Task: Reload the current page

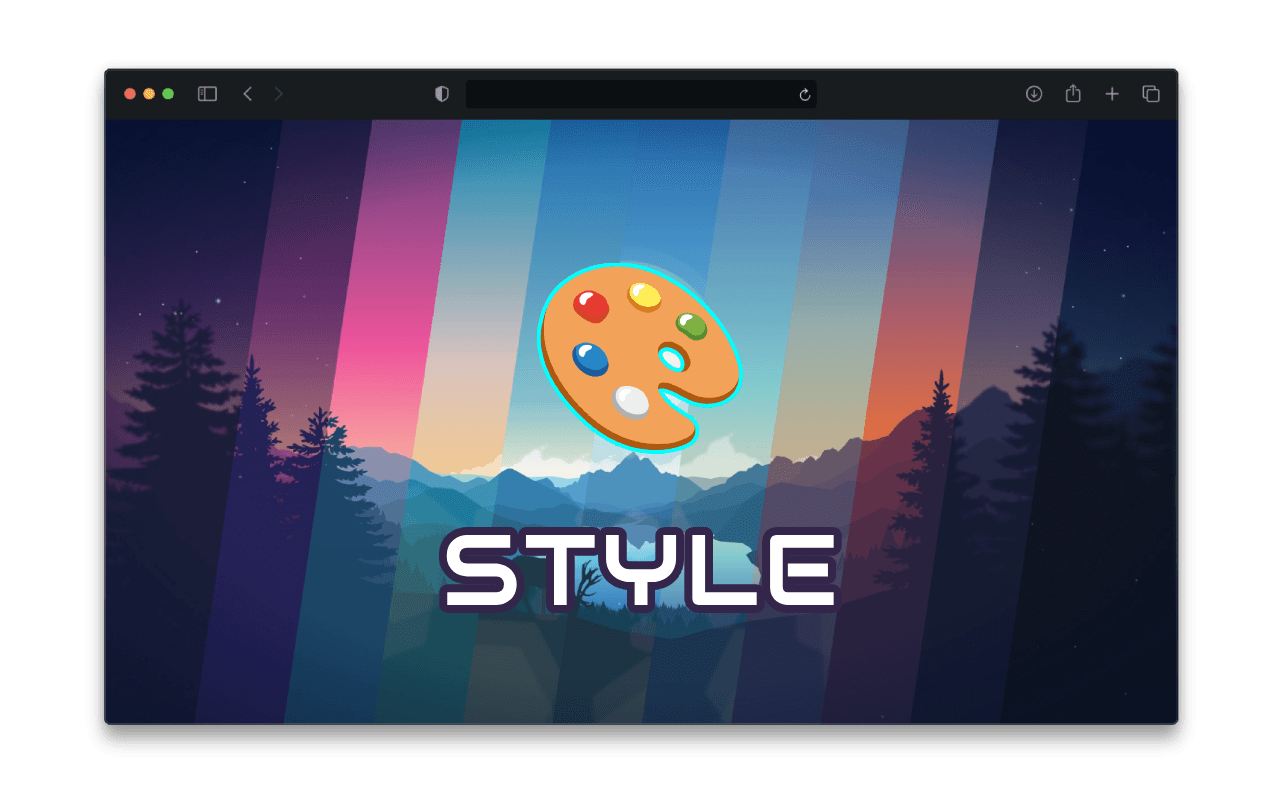Action: [x=806, y=94]
